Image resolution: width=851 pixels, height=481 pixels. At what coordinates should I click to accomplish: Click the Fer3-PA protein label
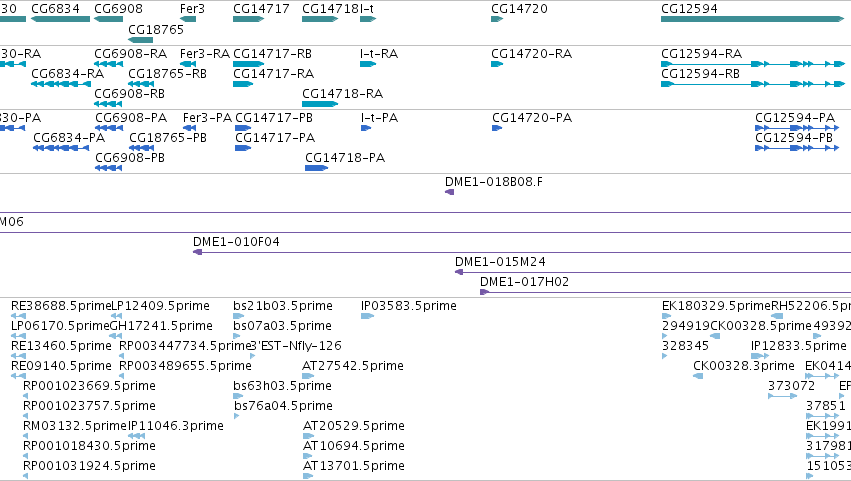pos(207,118)
